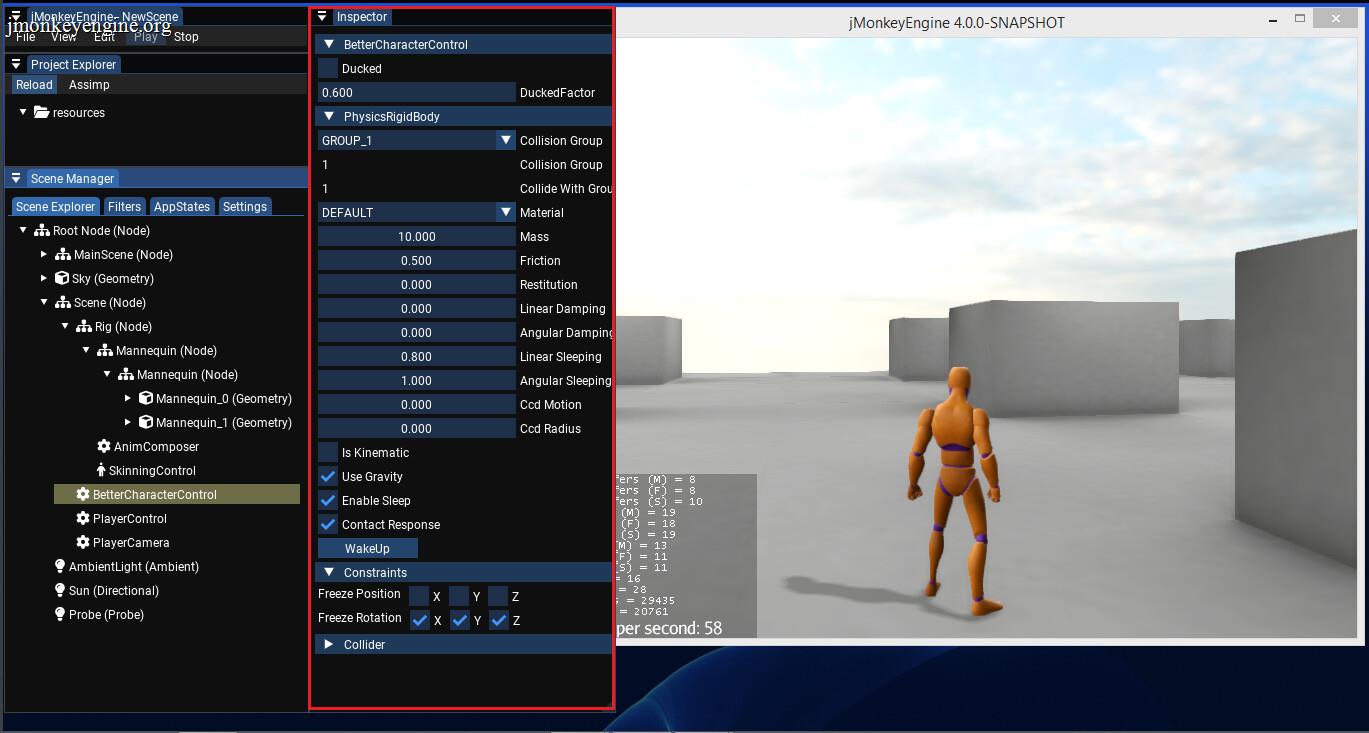Click the Sky geometry cube icon
Viewport: 1369px width, 733px height.
click(61, 278)
